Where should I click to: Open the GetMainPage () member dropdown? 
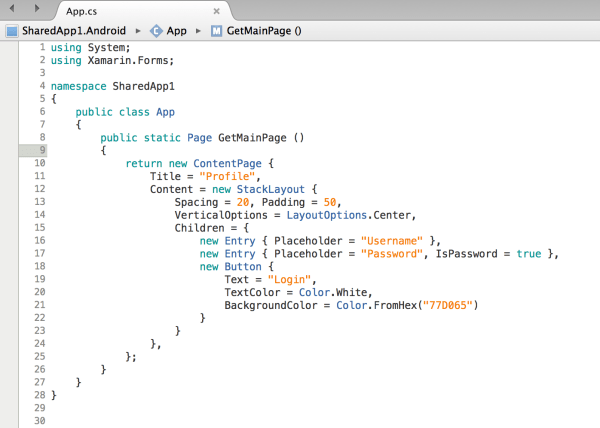click(264, 31)
